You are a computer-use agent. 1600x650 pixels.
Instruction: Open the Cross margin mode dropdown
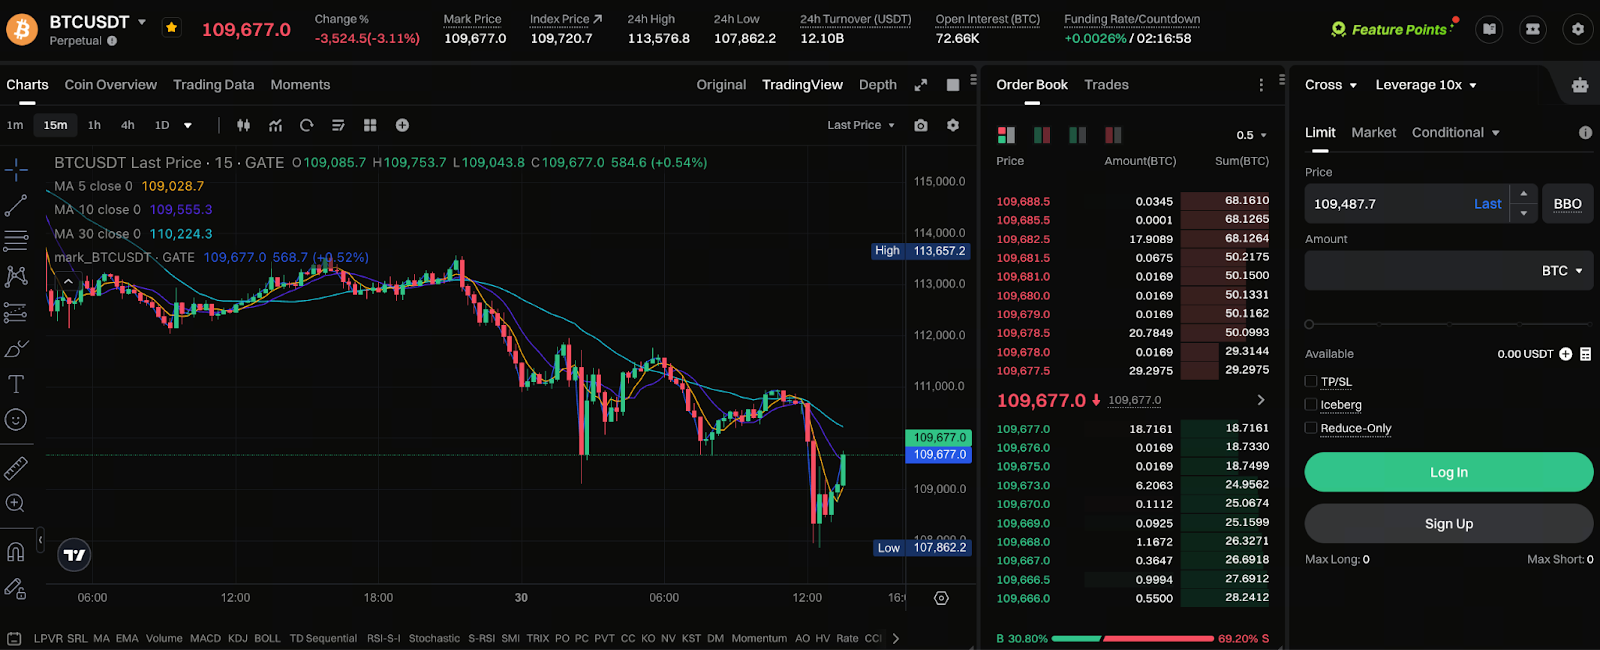click(x=1331, y=85)
